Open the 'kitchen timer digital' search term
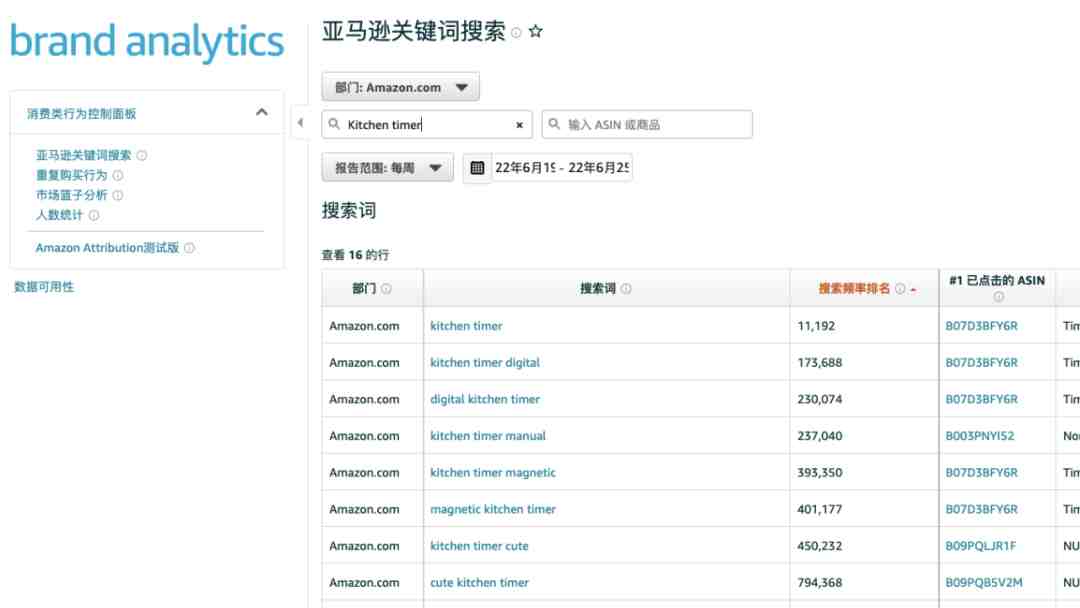Screen dimensions: 1080x608 tap(485, 362)
